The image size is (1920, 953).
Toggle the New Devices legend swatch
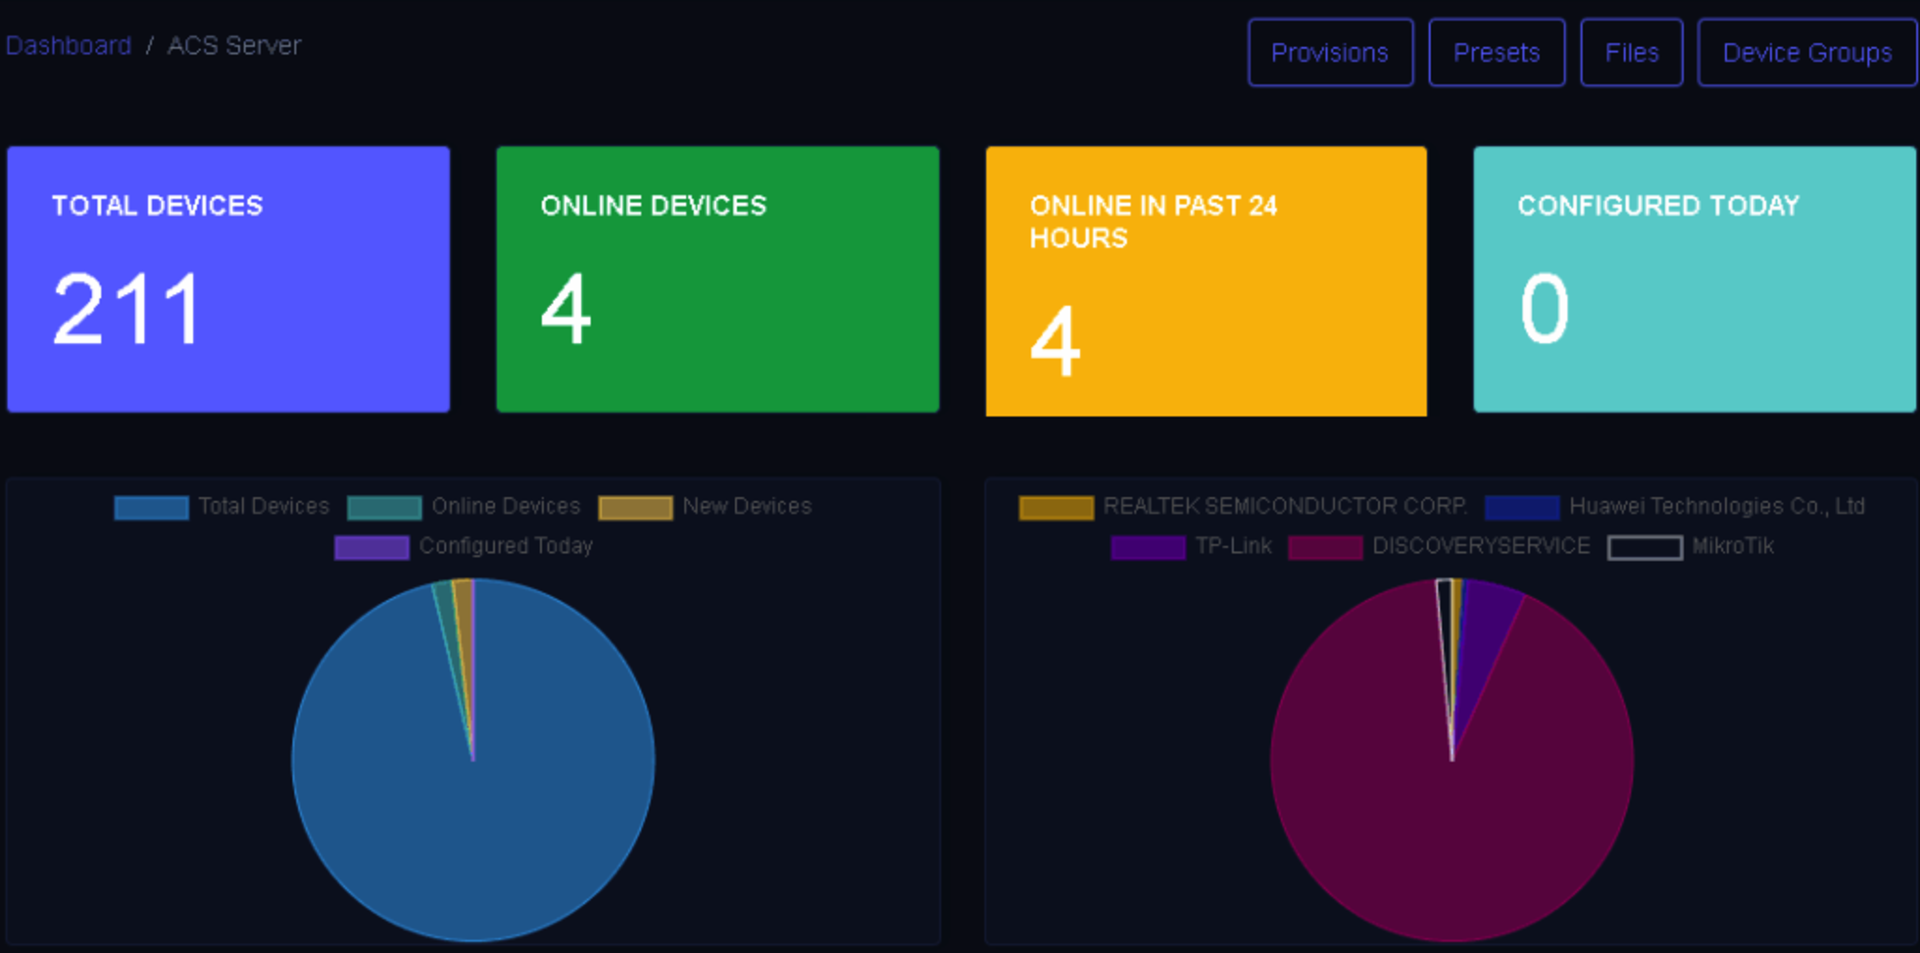point(635,508)
